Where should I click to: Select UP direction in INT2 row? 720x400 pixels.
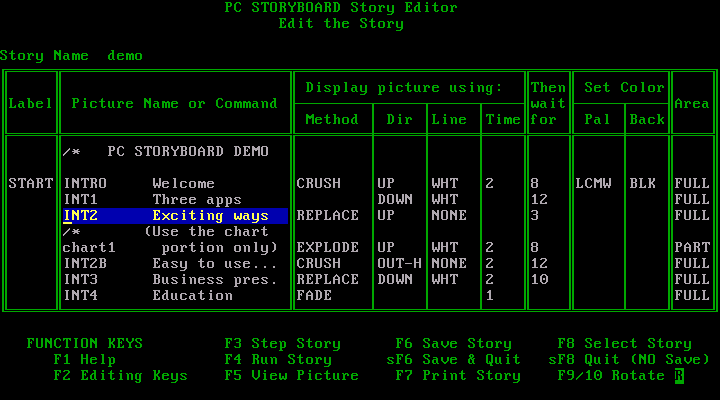386,216
